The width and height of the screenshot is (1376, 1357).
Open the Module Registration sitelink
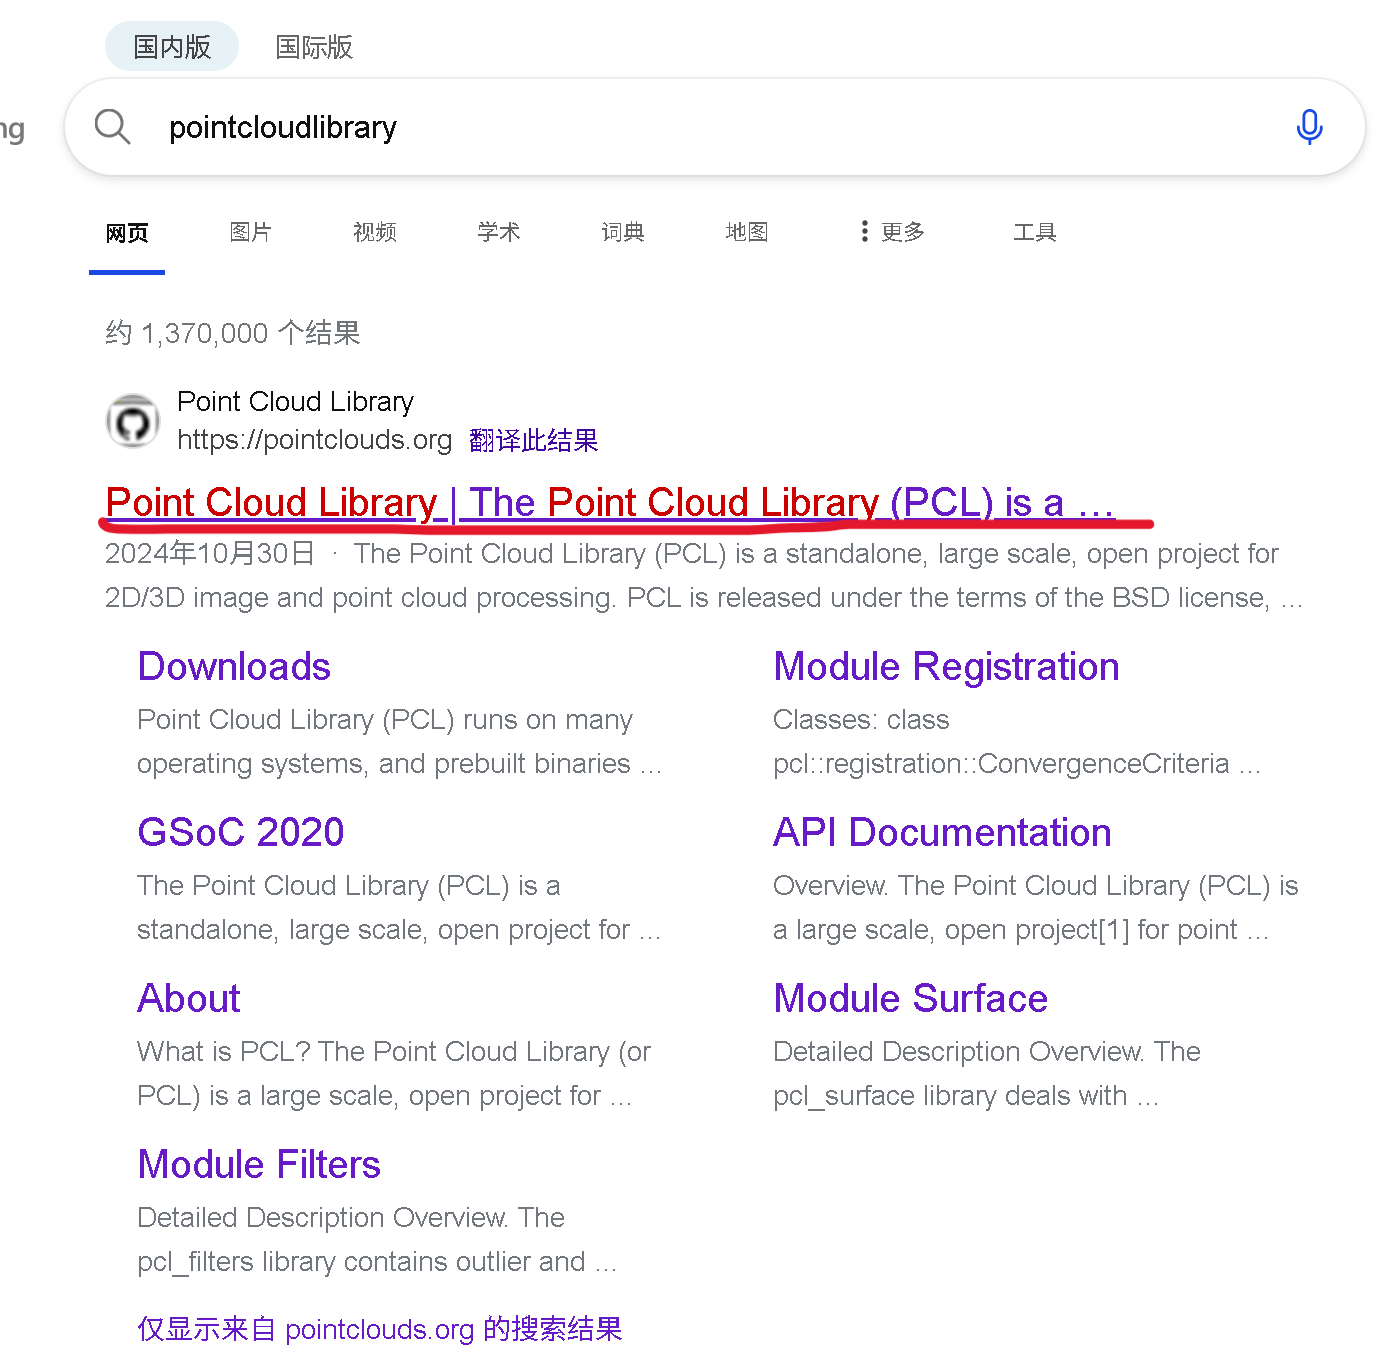945,666
